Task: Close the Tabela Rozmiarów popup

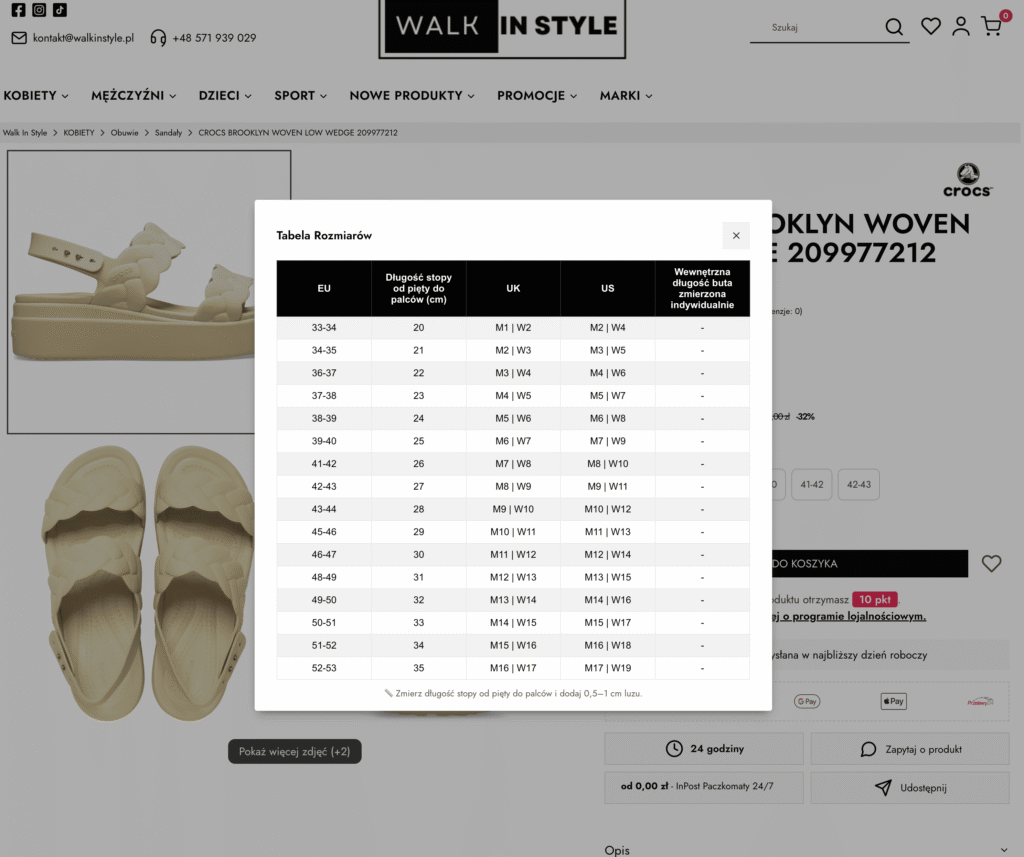Action: tap(736, 236)
